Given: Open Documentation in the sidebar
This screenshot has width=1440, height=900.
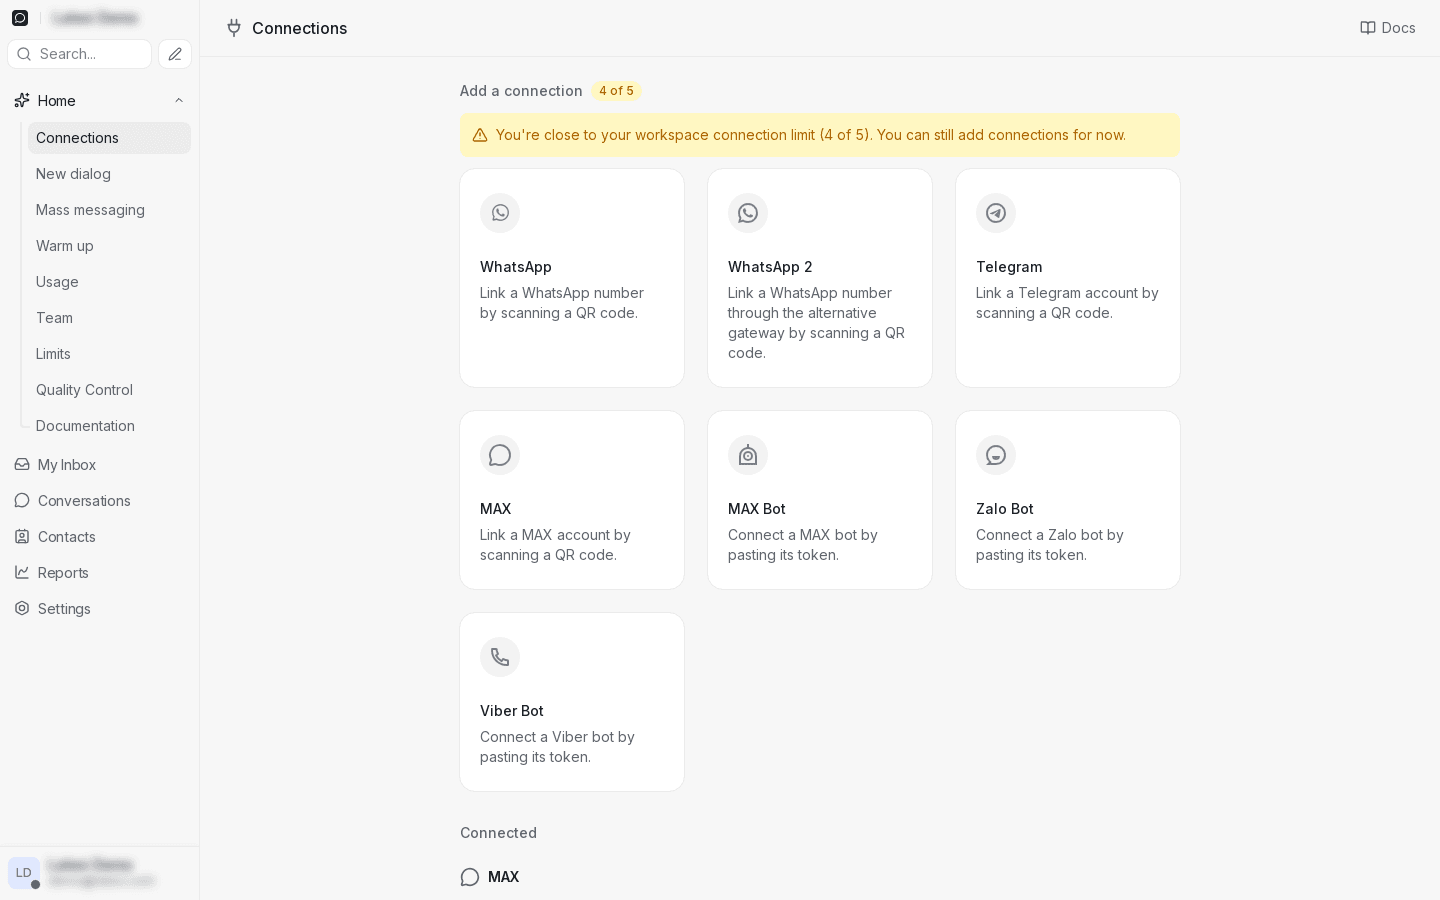Looking at the screenshot, I should click(x=109, y=426).
